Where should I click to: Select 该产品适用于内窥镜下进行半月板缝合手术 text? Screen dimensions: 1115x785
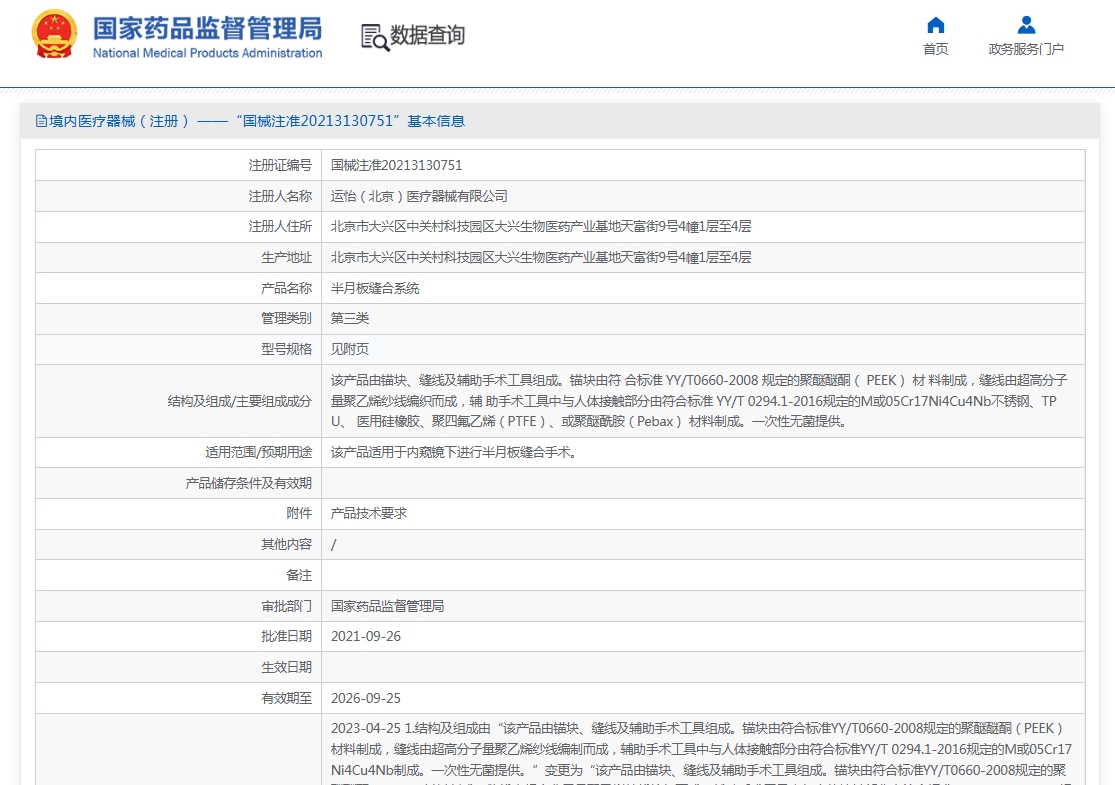454,452
